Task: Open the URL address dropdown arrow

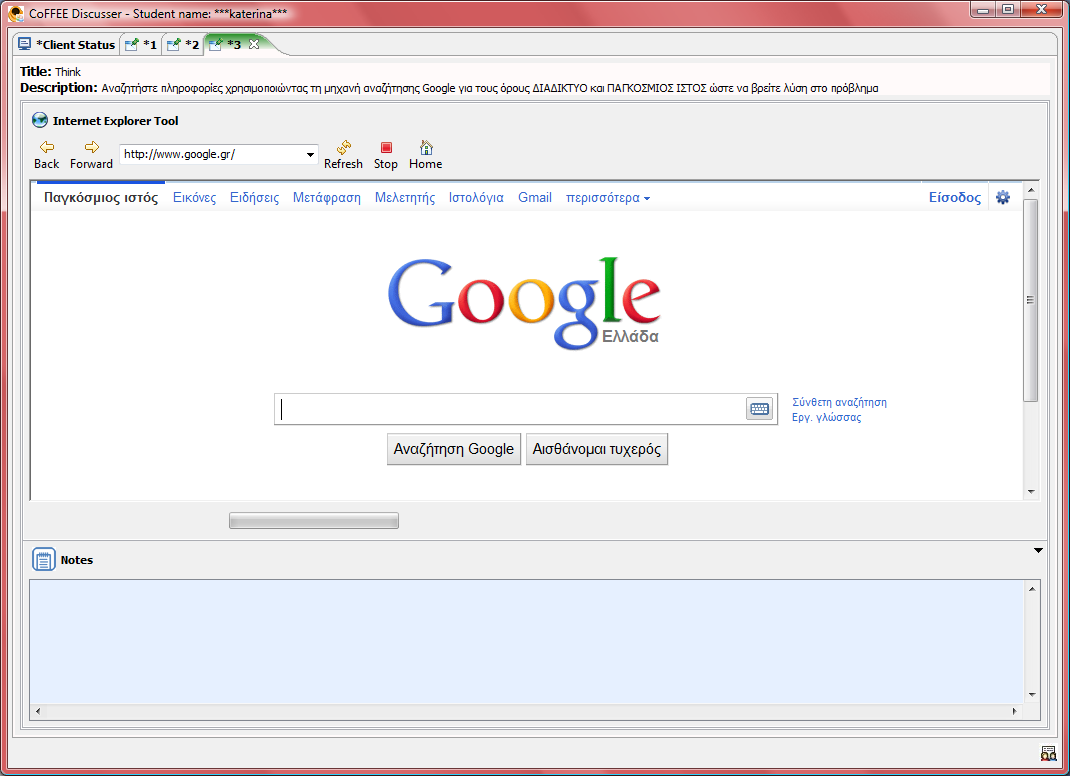Action: point(310,155)
